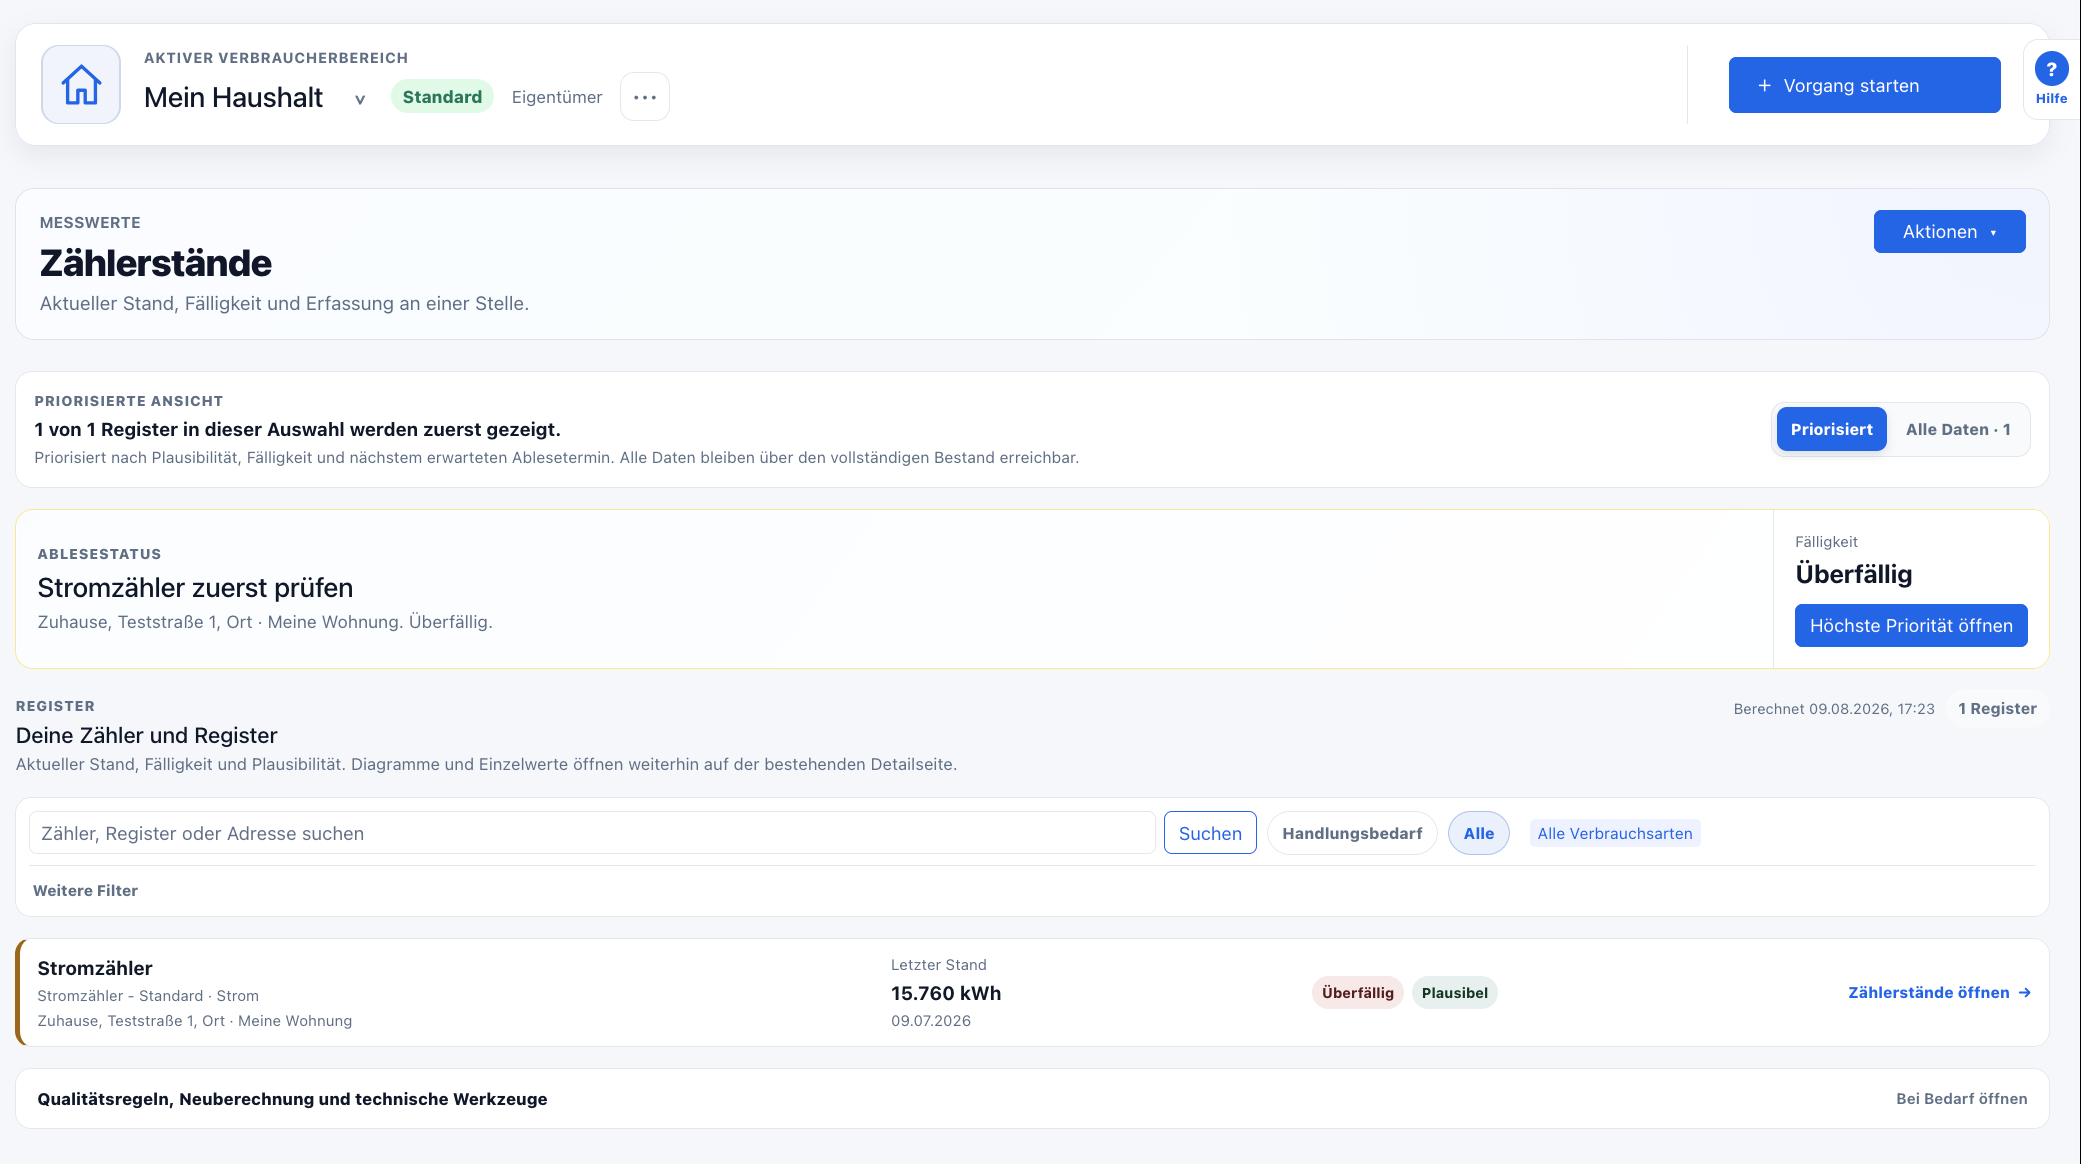Open the Hilfe question mark icon
Screen dimensions: 2081x1164
[x=2051, y=69]
